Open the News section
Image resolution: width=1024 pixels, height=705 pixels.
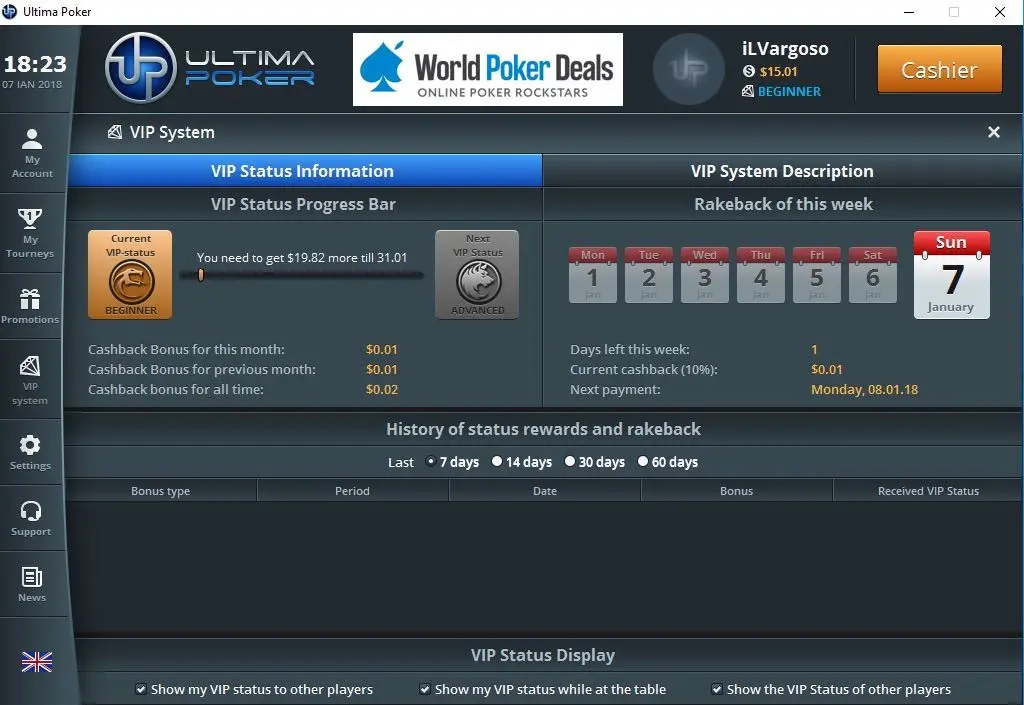(33, 584)
